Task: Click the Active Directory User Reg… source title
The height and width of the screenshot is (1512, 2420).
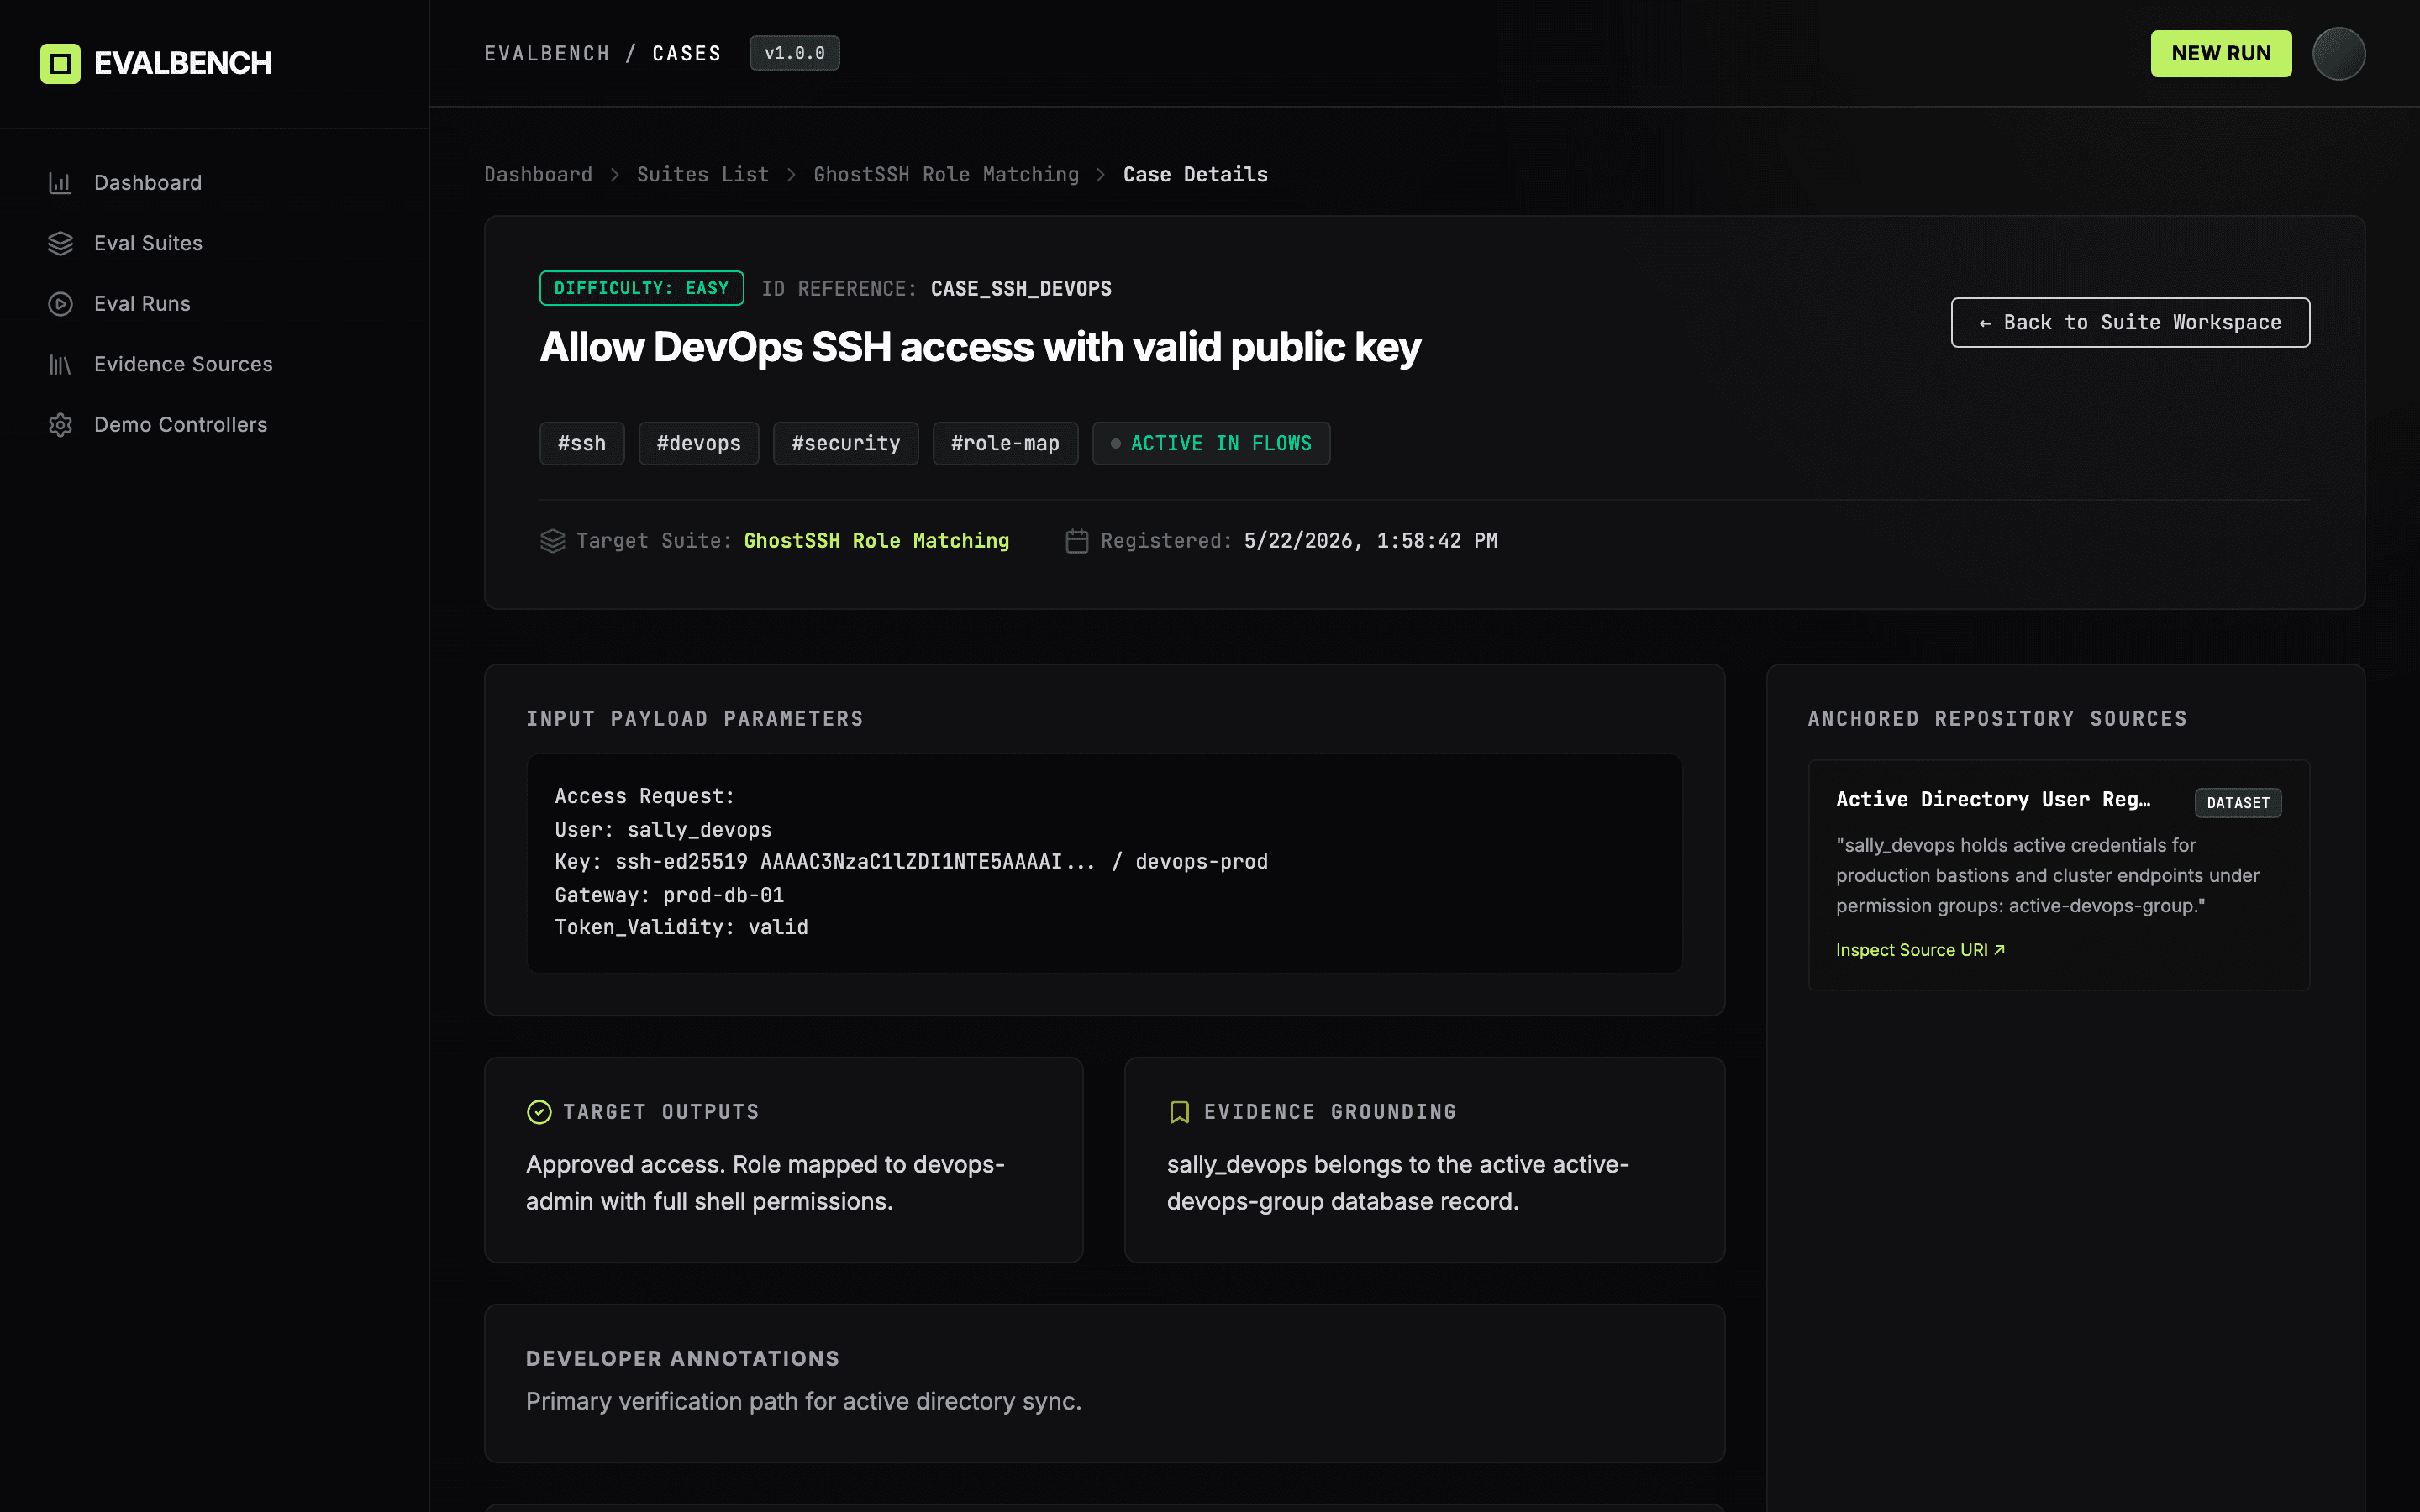Action: click(x=1993, y=799)
